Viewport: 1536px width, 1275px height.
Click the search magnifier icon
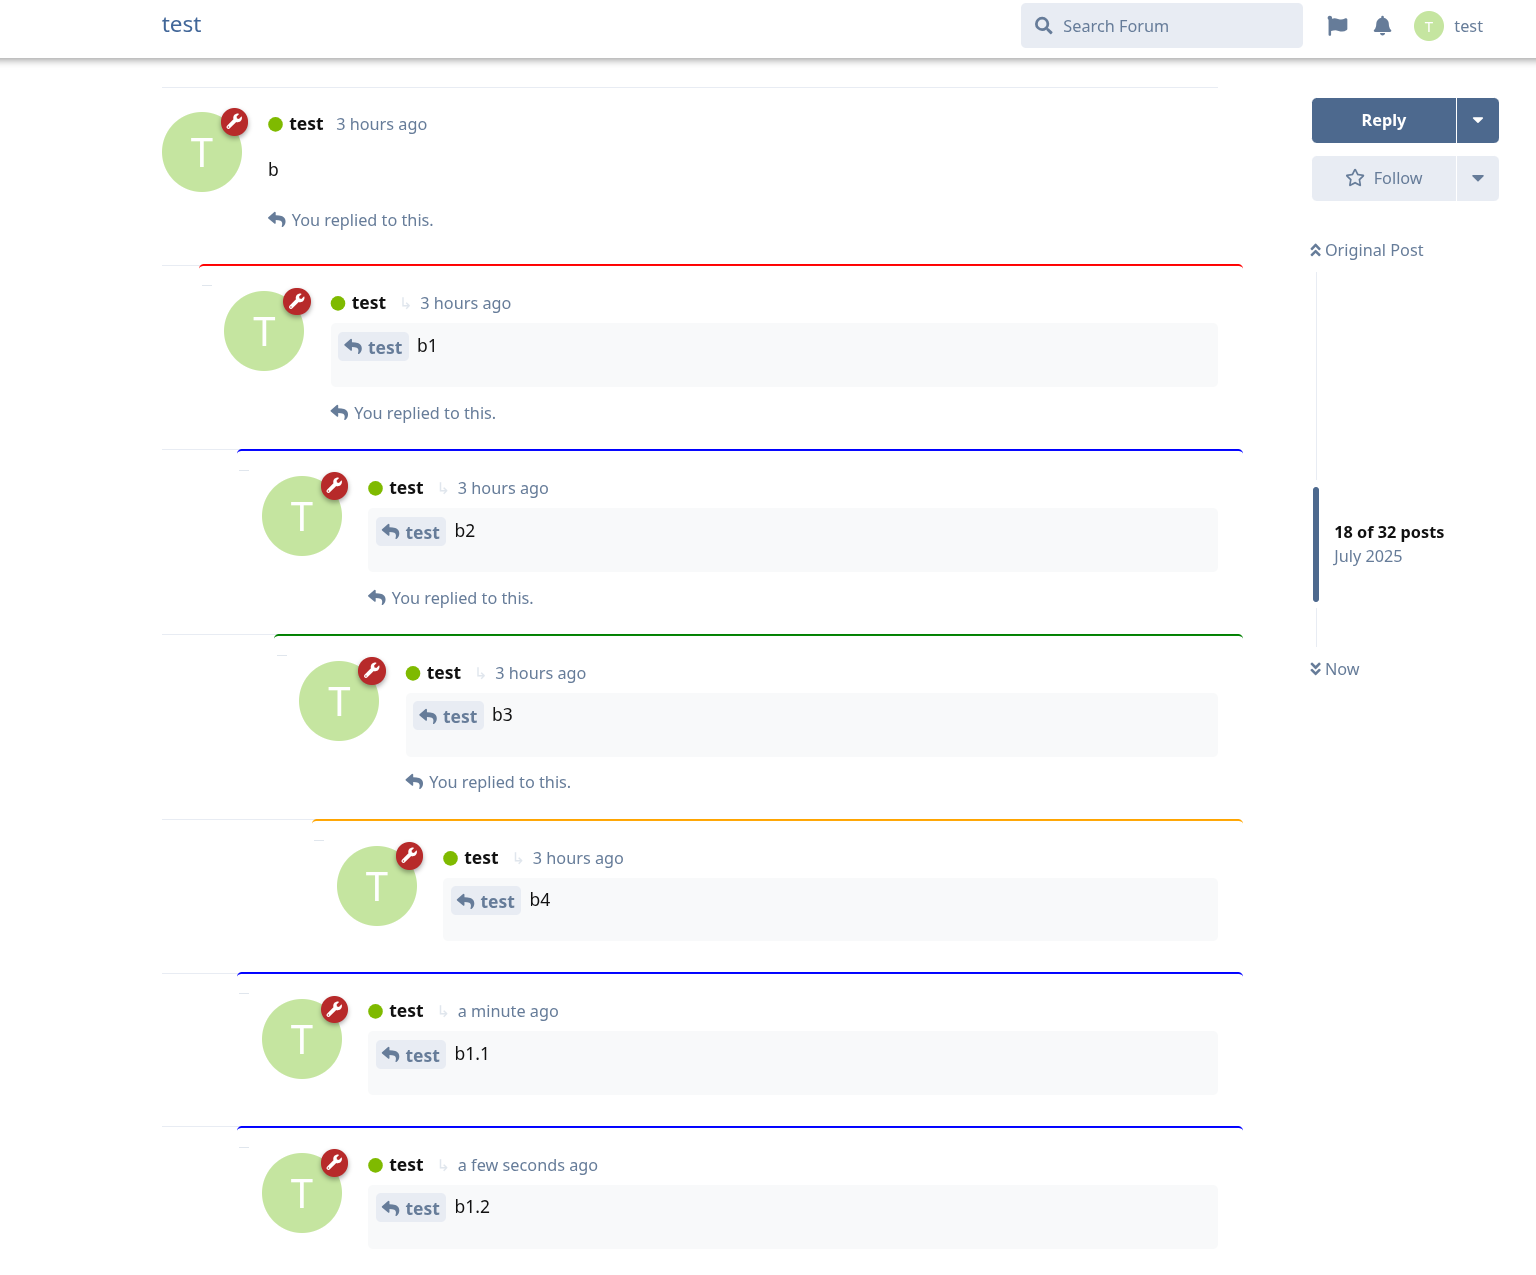pos(1043,26)
